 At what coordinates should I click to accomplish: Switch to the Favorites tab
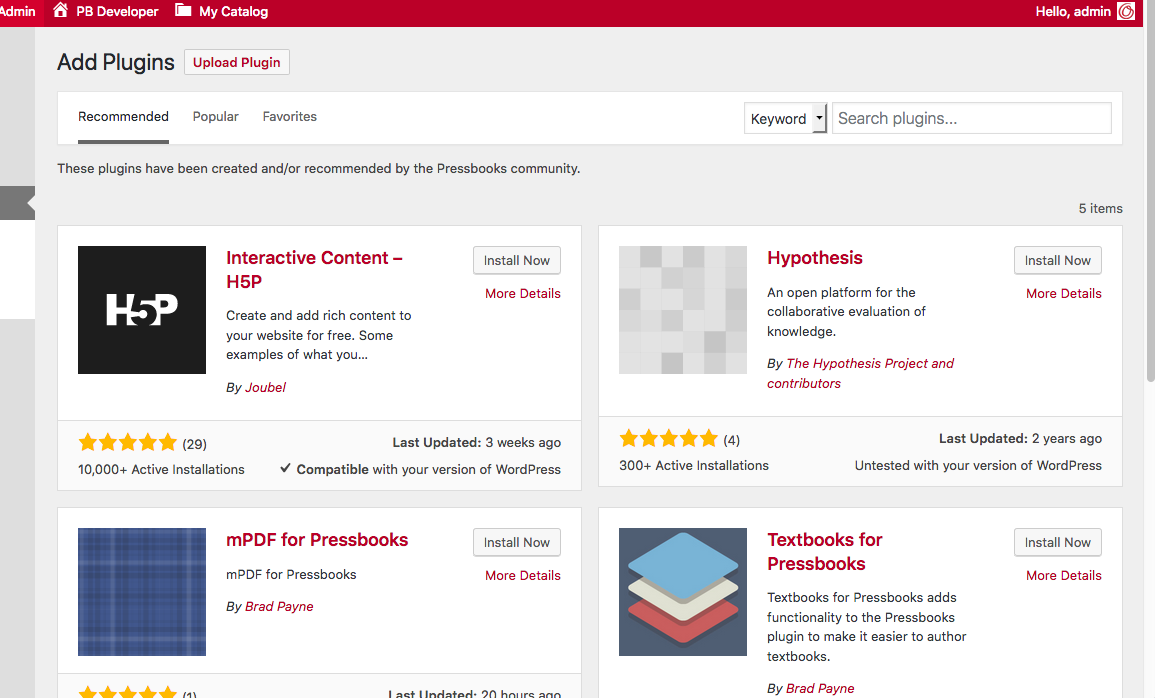289,116
